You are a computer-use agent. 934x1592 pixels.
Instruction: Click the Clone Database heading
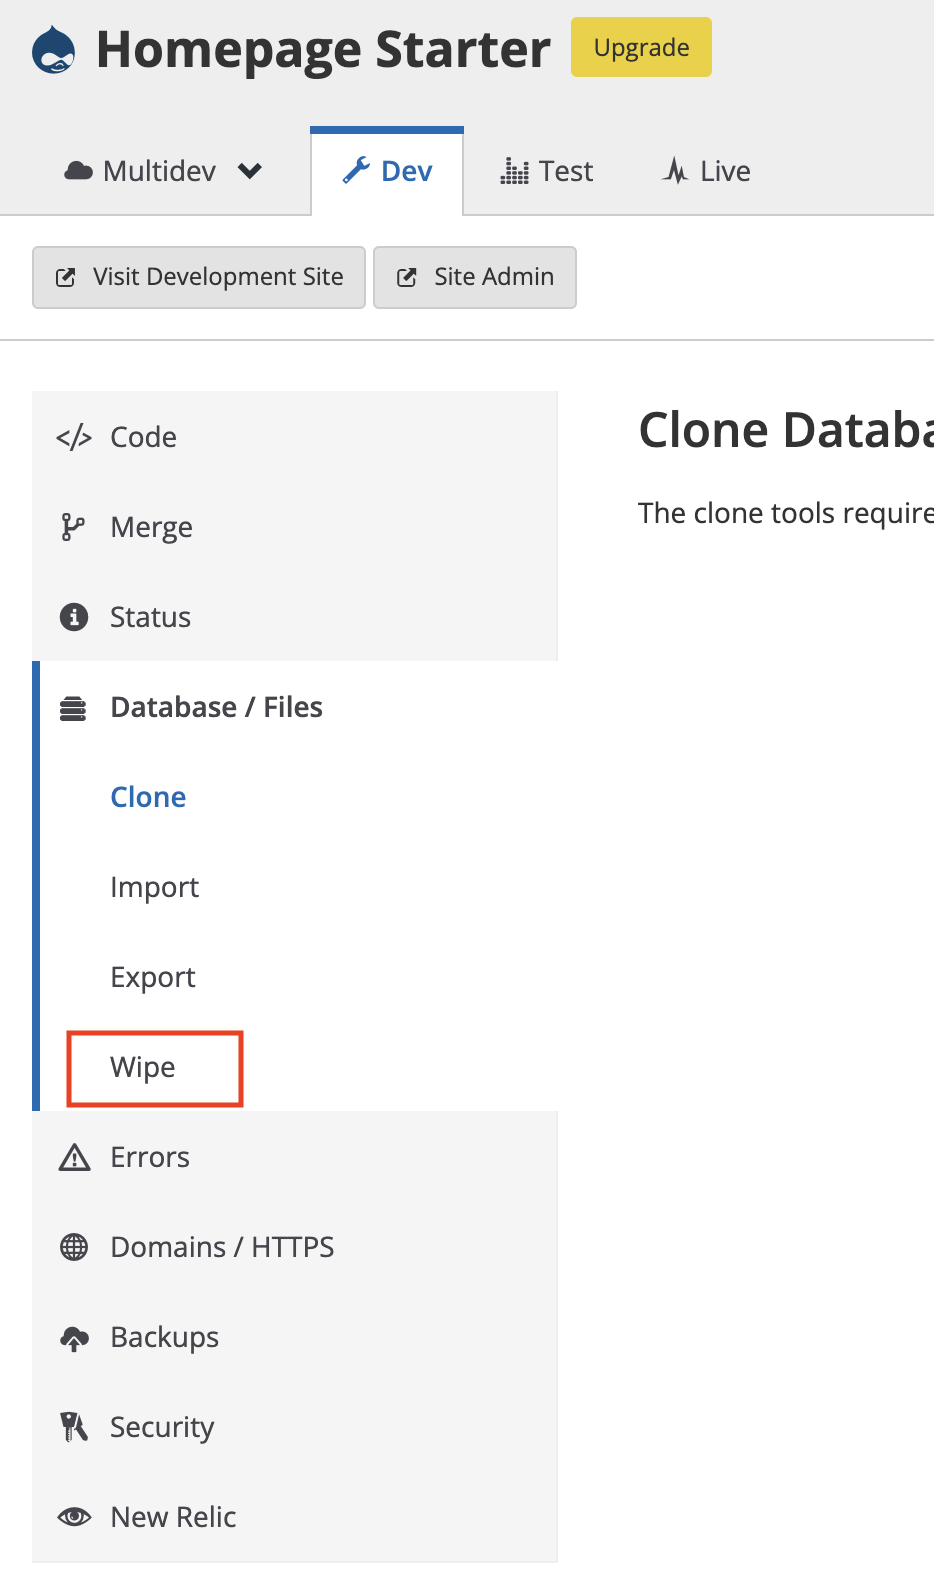click(x=786, y=430)
